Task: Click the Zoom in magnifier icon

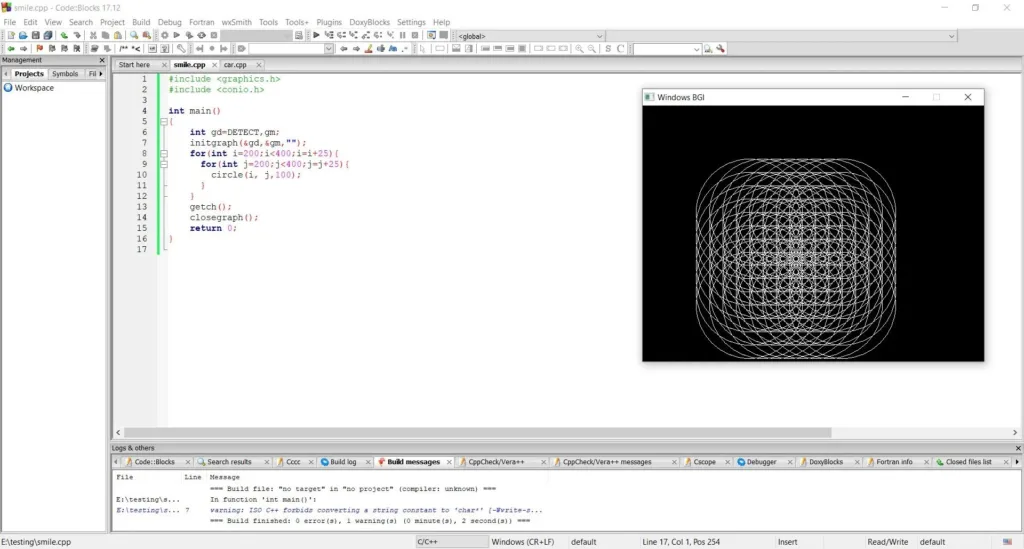Action: pos(579,49)
